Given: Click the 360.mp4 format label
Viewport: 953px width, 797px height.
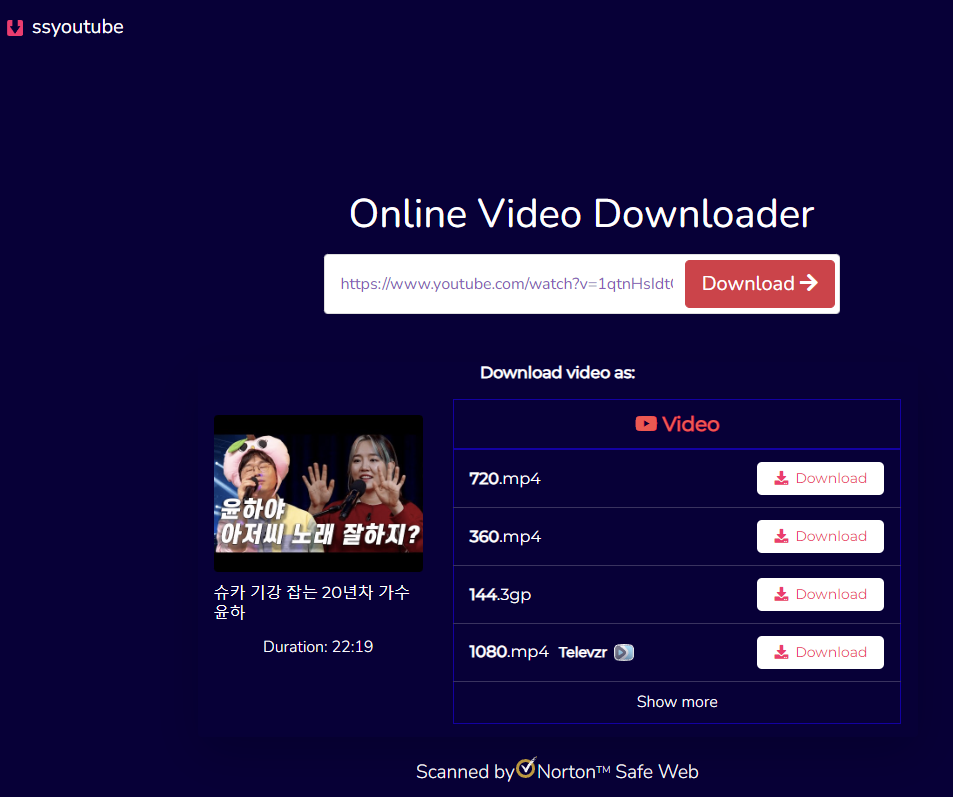Looking at the screenshot, I should point(504,536).
